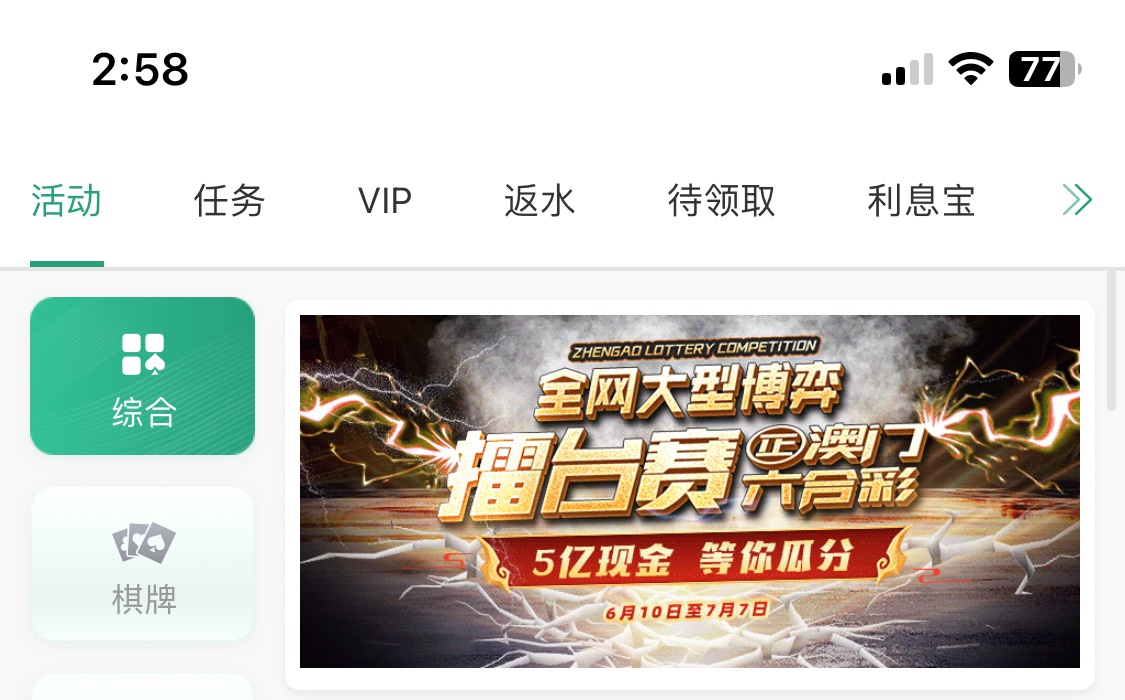Select the partially visible category tile below 棋牌
The height and width of the screenshot is (700, 1125).
[143, 686]
